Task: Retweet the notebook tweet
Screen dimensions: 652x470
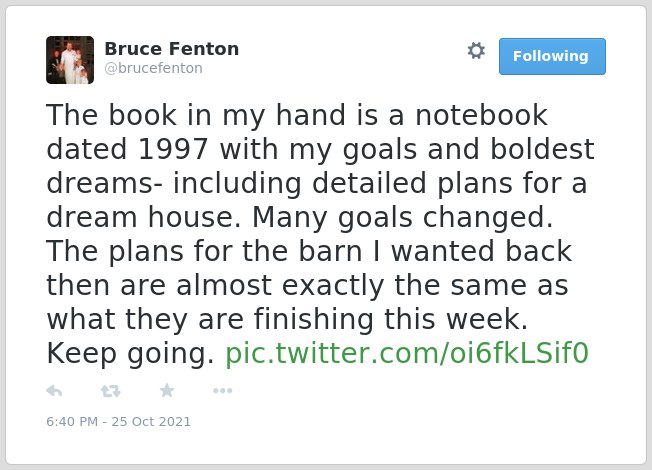Action: [111, 391]
